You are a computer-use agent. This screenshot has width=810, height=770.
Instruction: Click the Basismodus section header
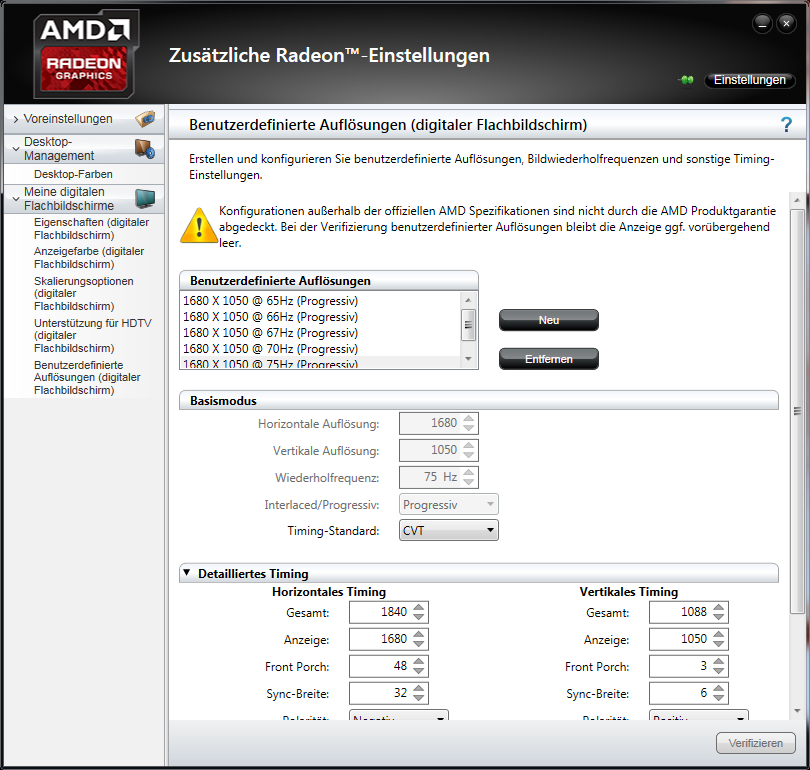[x=478, y=400]
